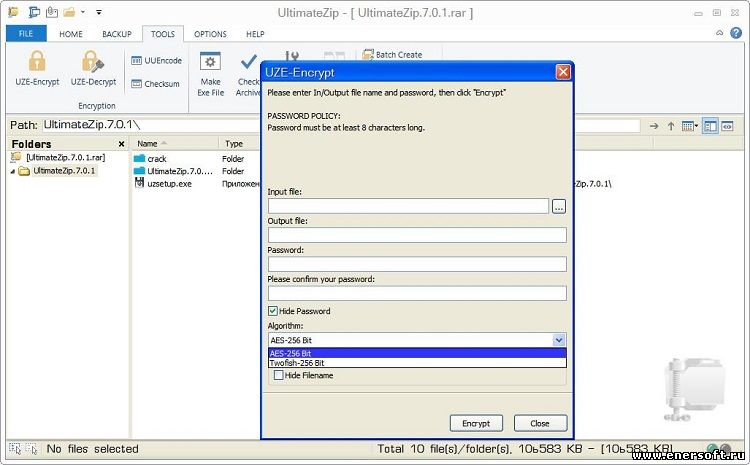Select UltimateZip.7.0.1 folder in tree
The height and width of the screenshot is (465, 750).
pos(64,171)
